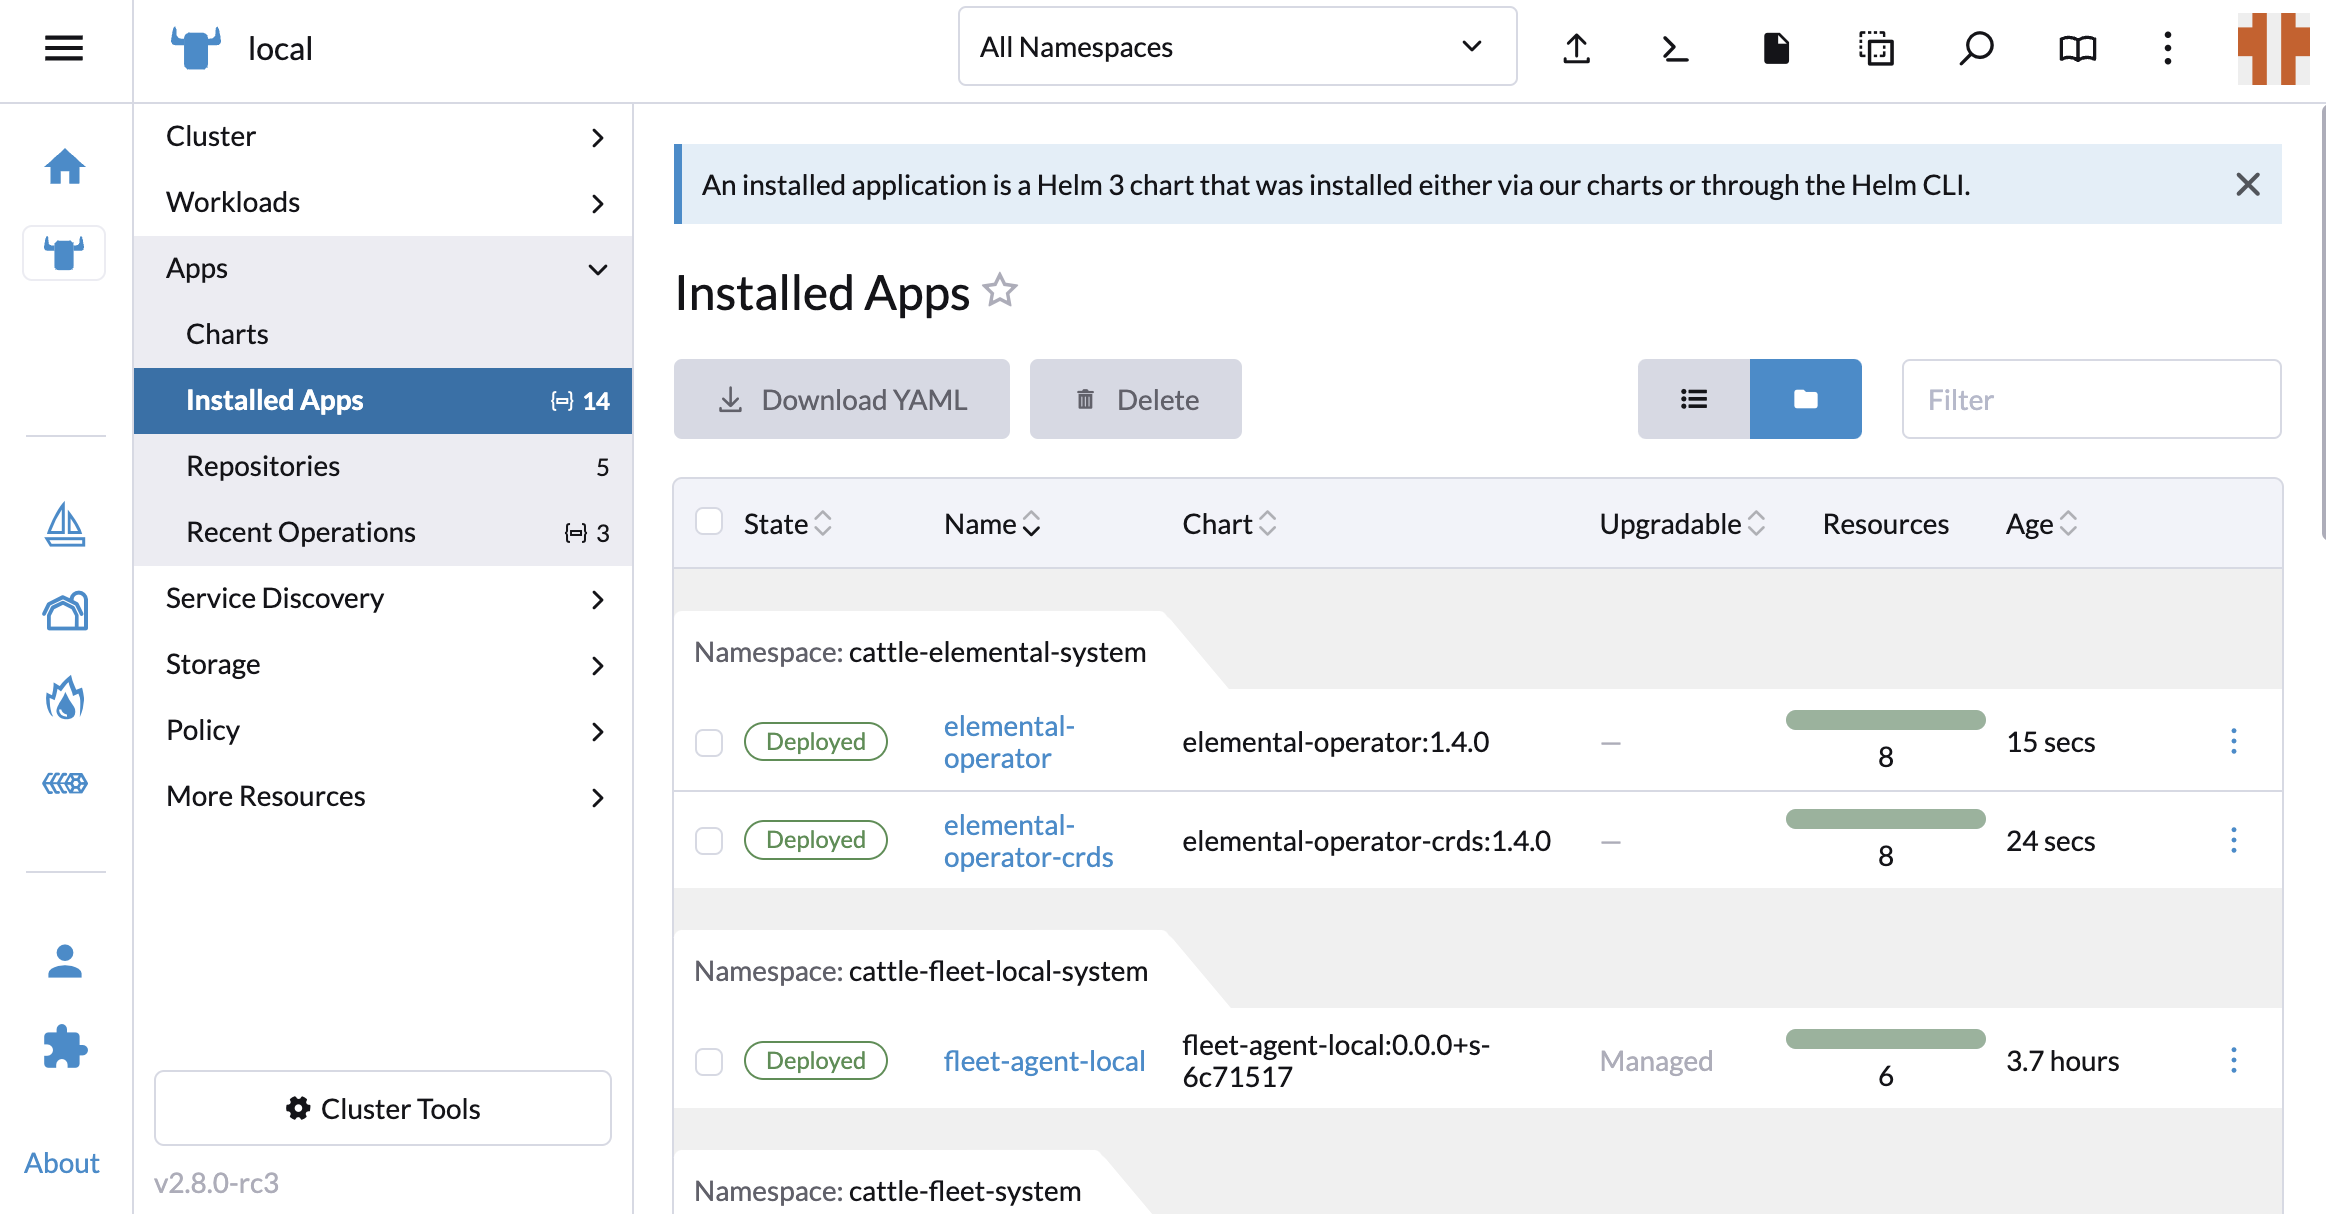Image resolution: width=2326 pixels, height=1214 pixels.
Task: Click the upload/export icon in toolbar
Action: [1578, 46]
